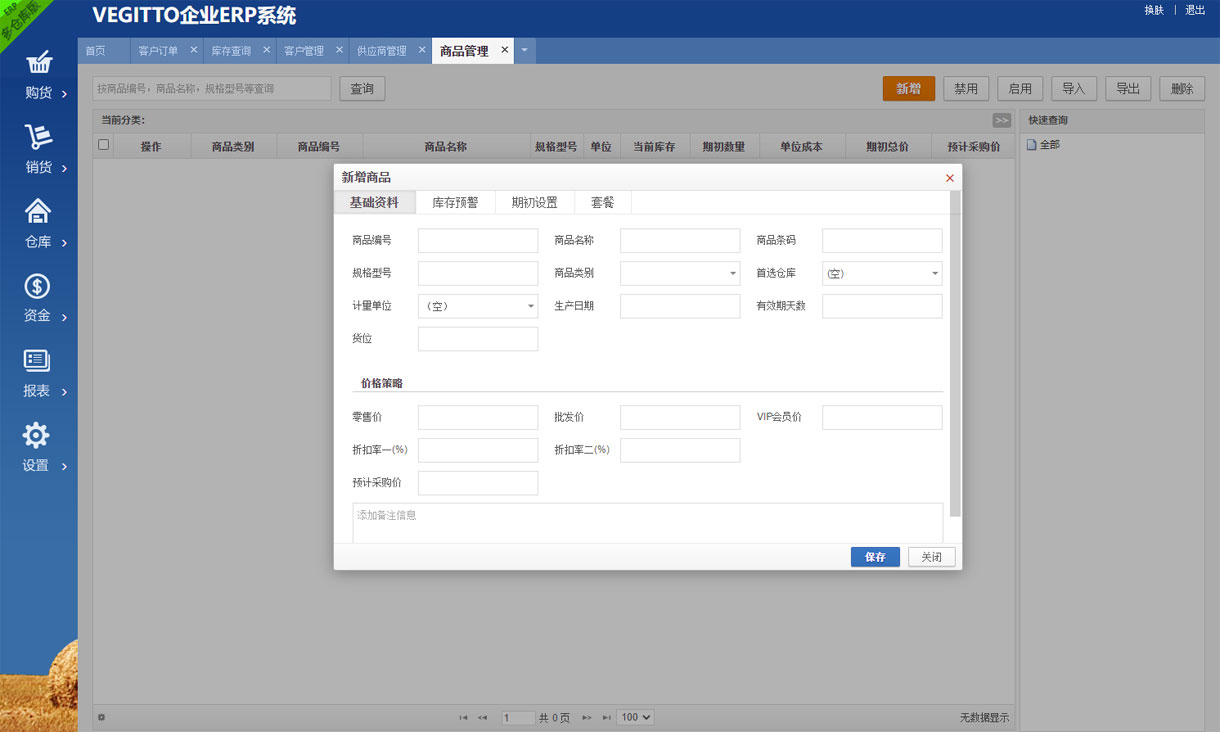Open the 销货 sales trolley icon
Screen dimensions: 1220x732
click(38, 138)
